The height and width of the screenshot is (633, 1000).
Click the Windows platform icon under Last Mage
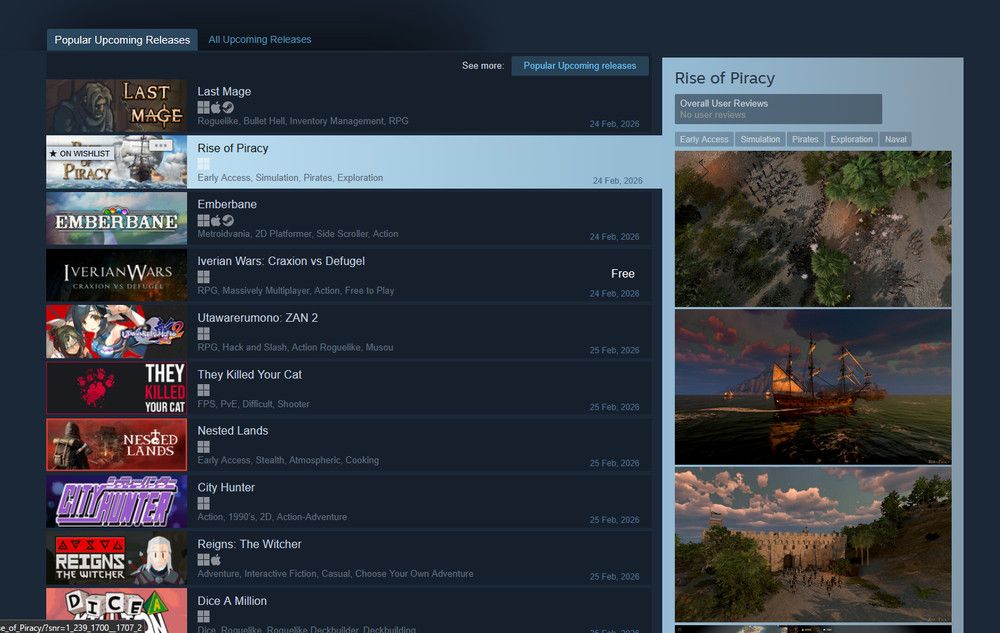tap(203, 106)
